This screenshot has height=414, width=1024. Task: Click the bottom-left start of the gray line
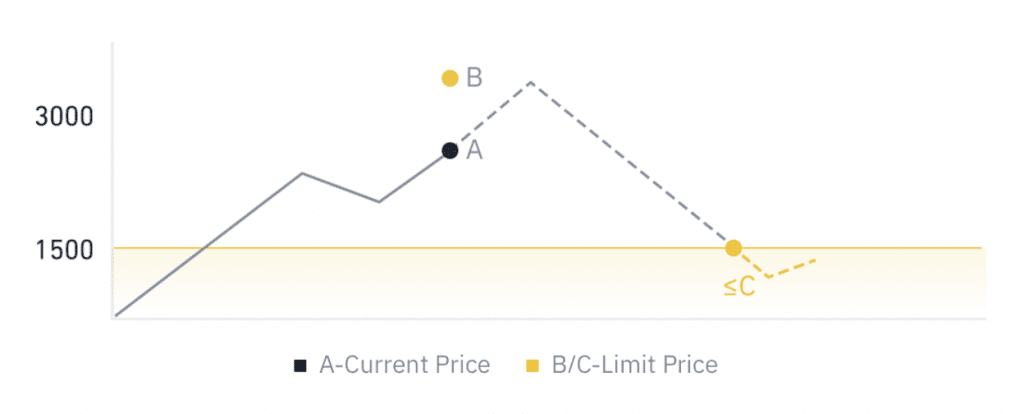(116, 315)
